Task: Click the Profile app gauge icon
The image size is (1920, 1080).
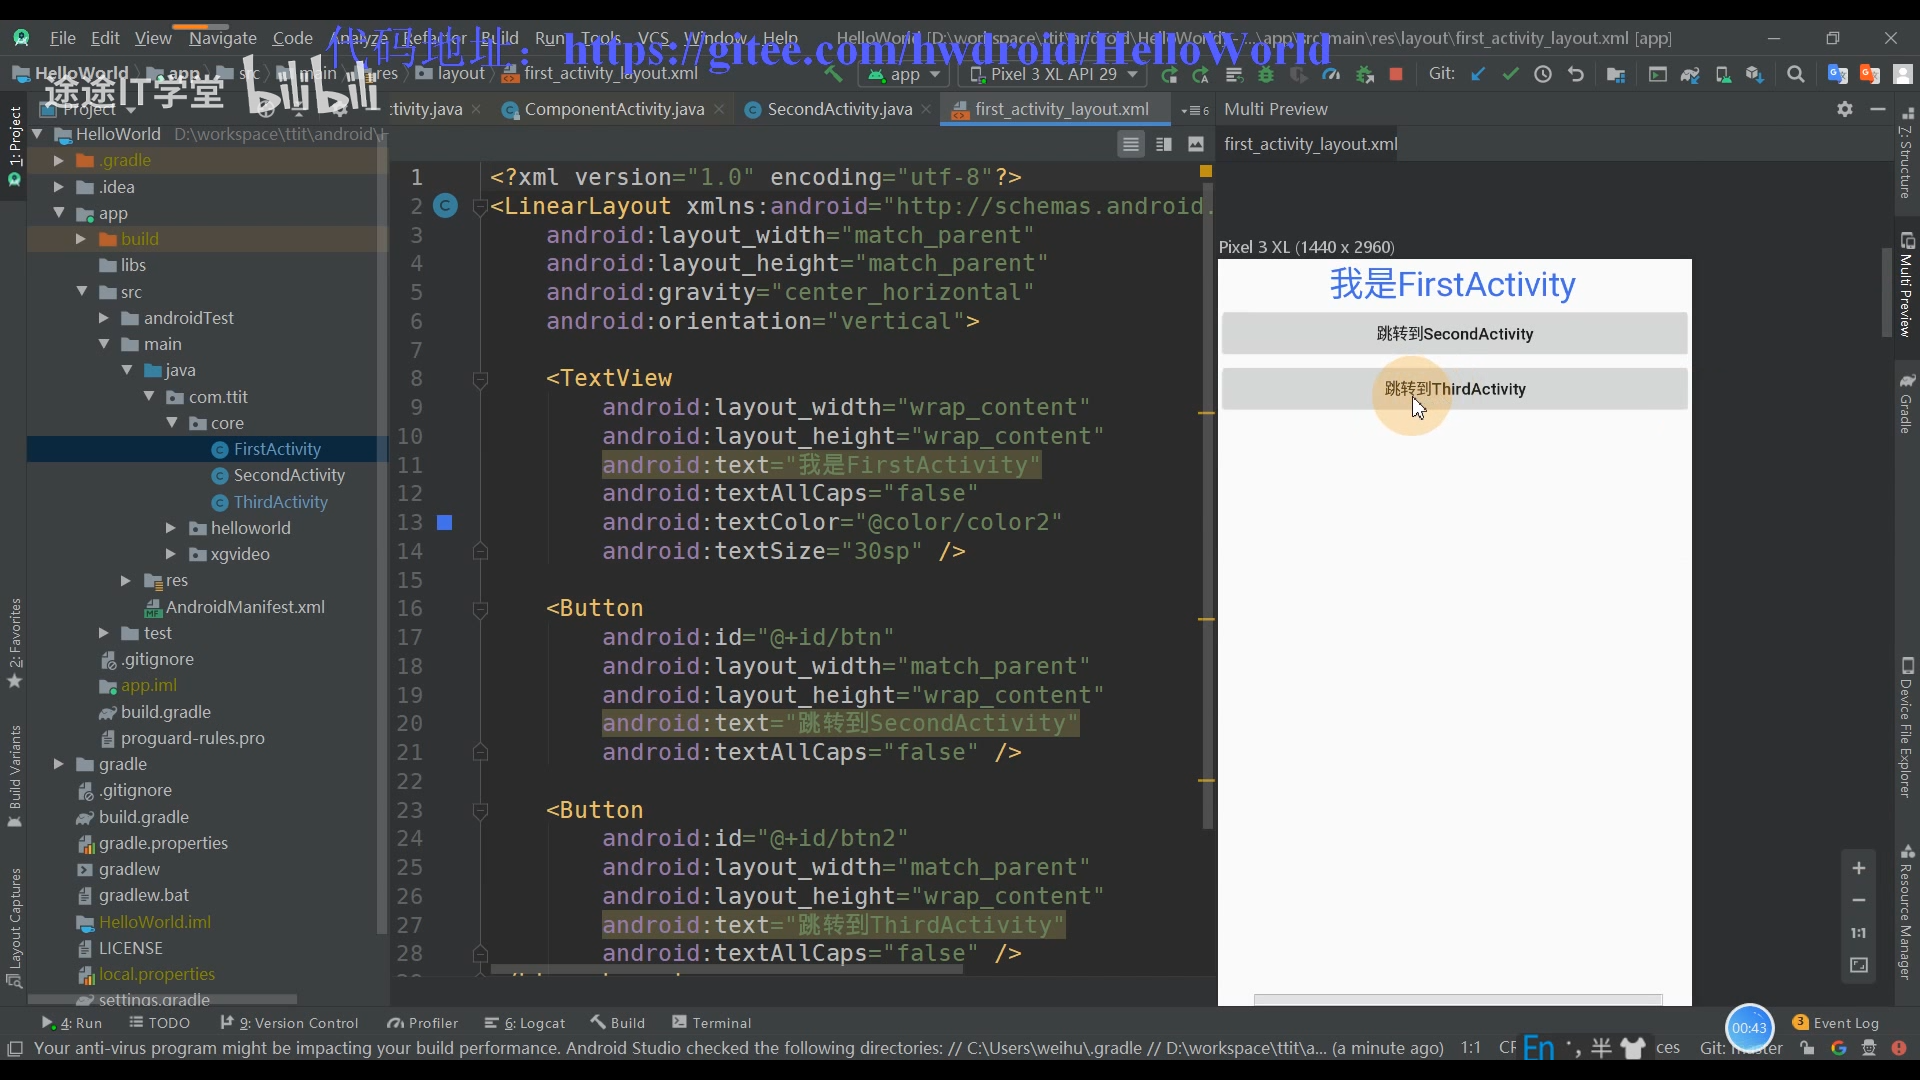Action: [x=1331, y=75]
